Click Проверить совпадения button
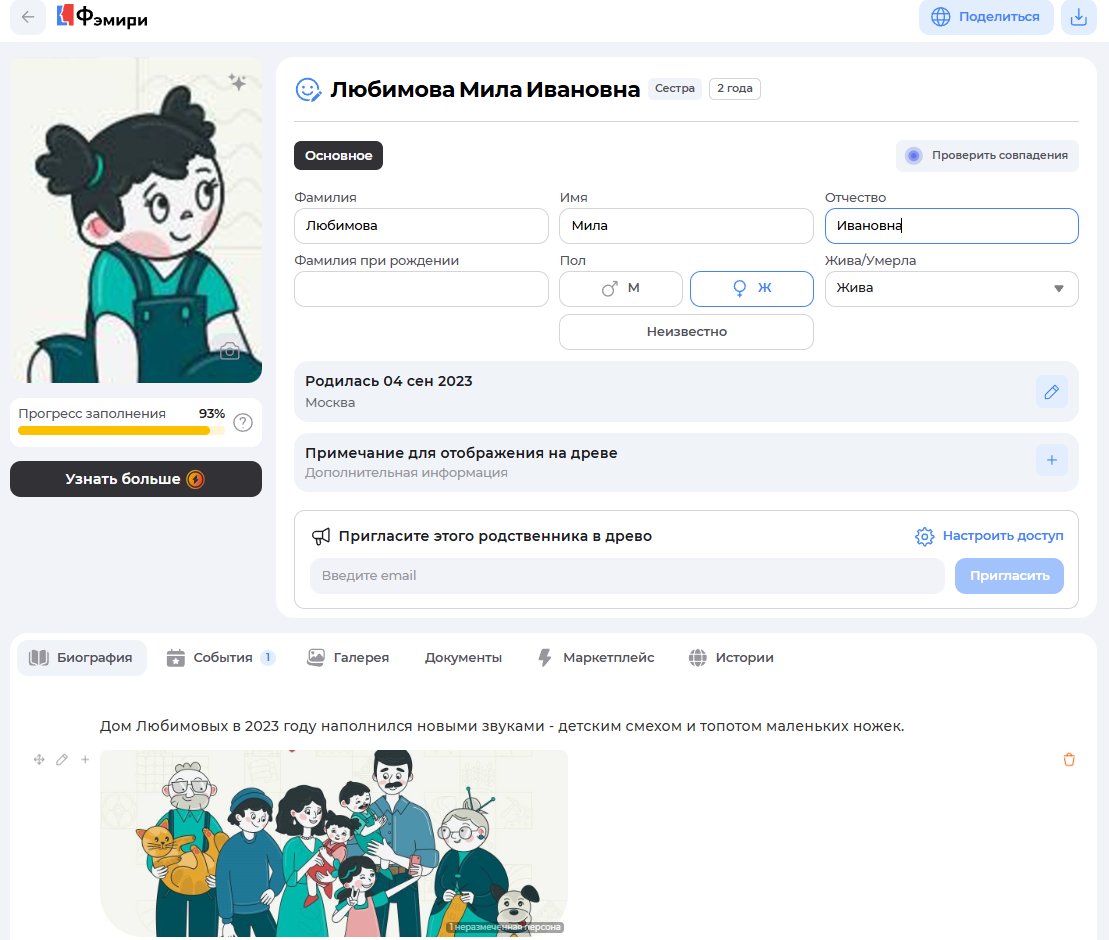Image resolution: width=1109 pixels, height=940 pixels. [x=987, y=156]
